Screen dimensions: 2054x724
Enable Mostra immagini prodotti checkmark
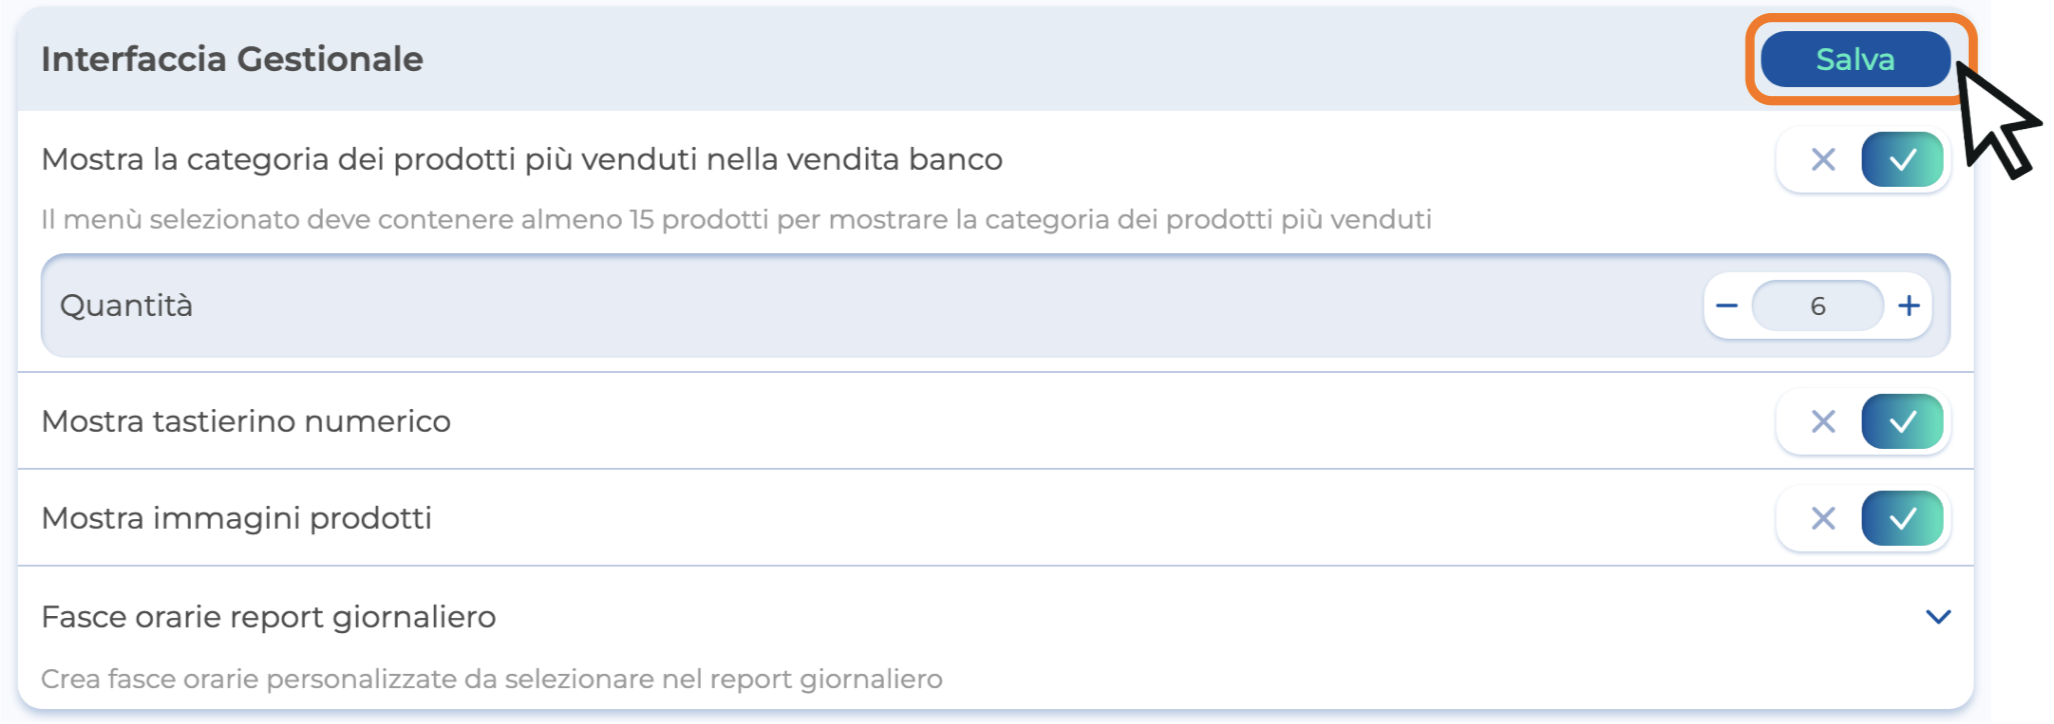click(1902, 519)
